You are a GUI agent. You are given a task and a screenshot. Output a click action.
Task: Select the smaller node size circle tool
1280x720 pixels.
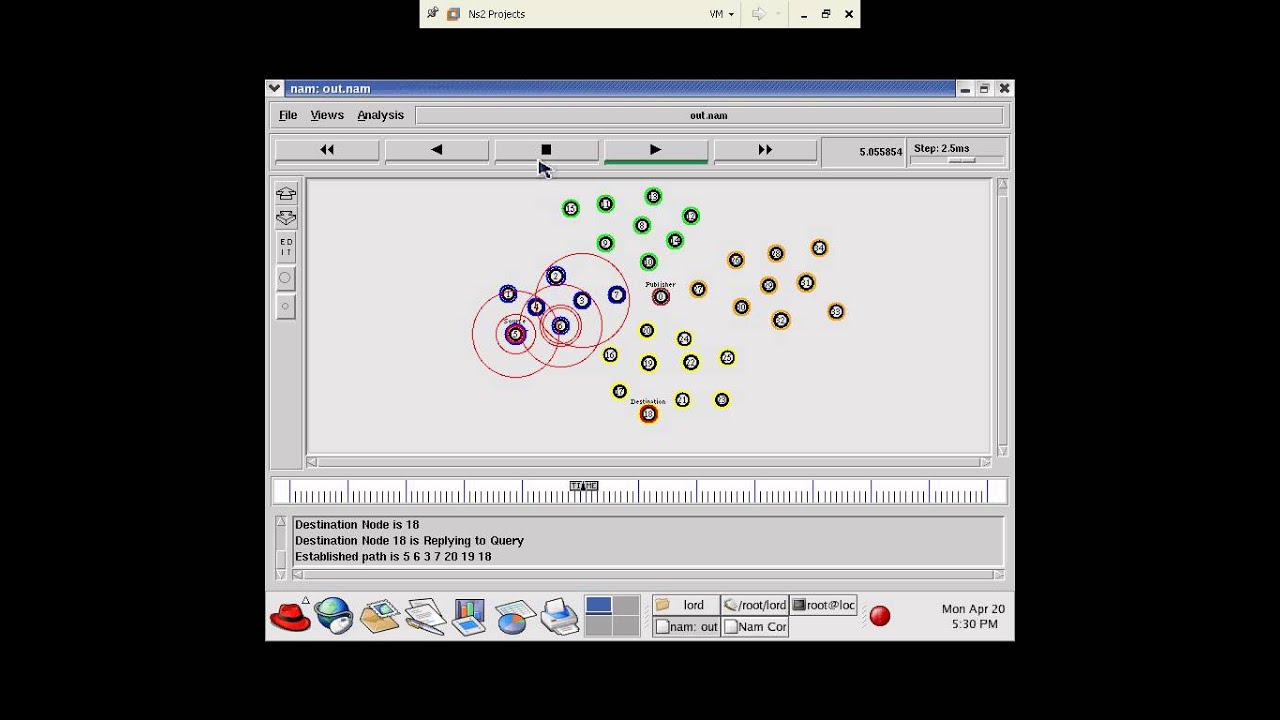click(286, 306)
